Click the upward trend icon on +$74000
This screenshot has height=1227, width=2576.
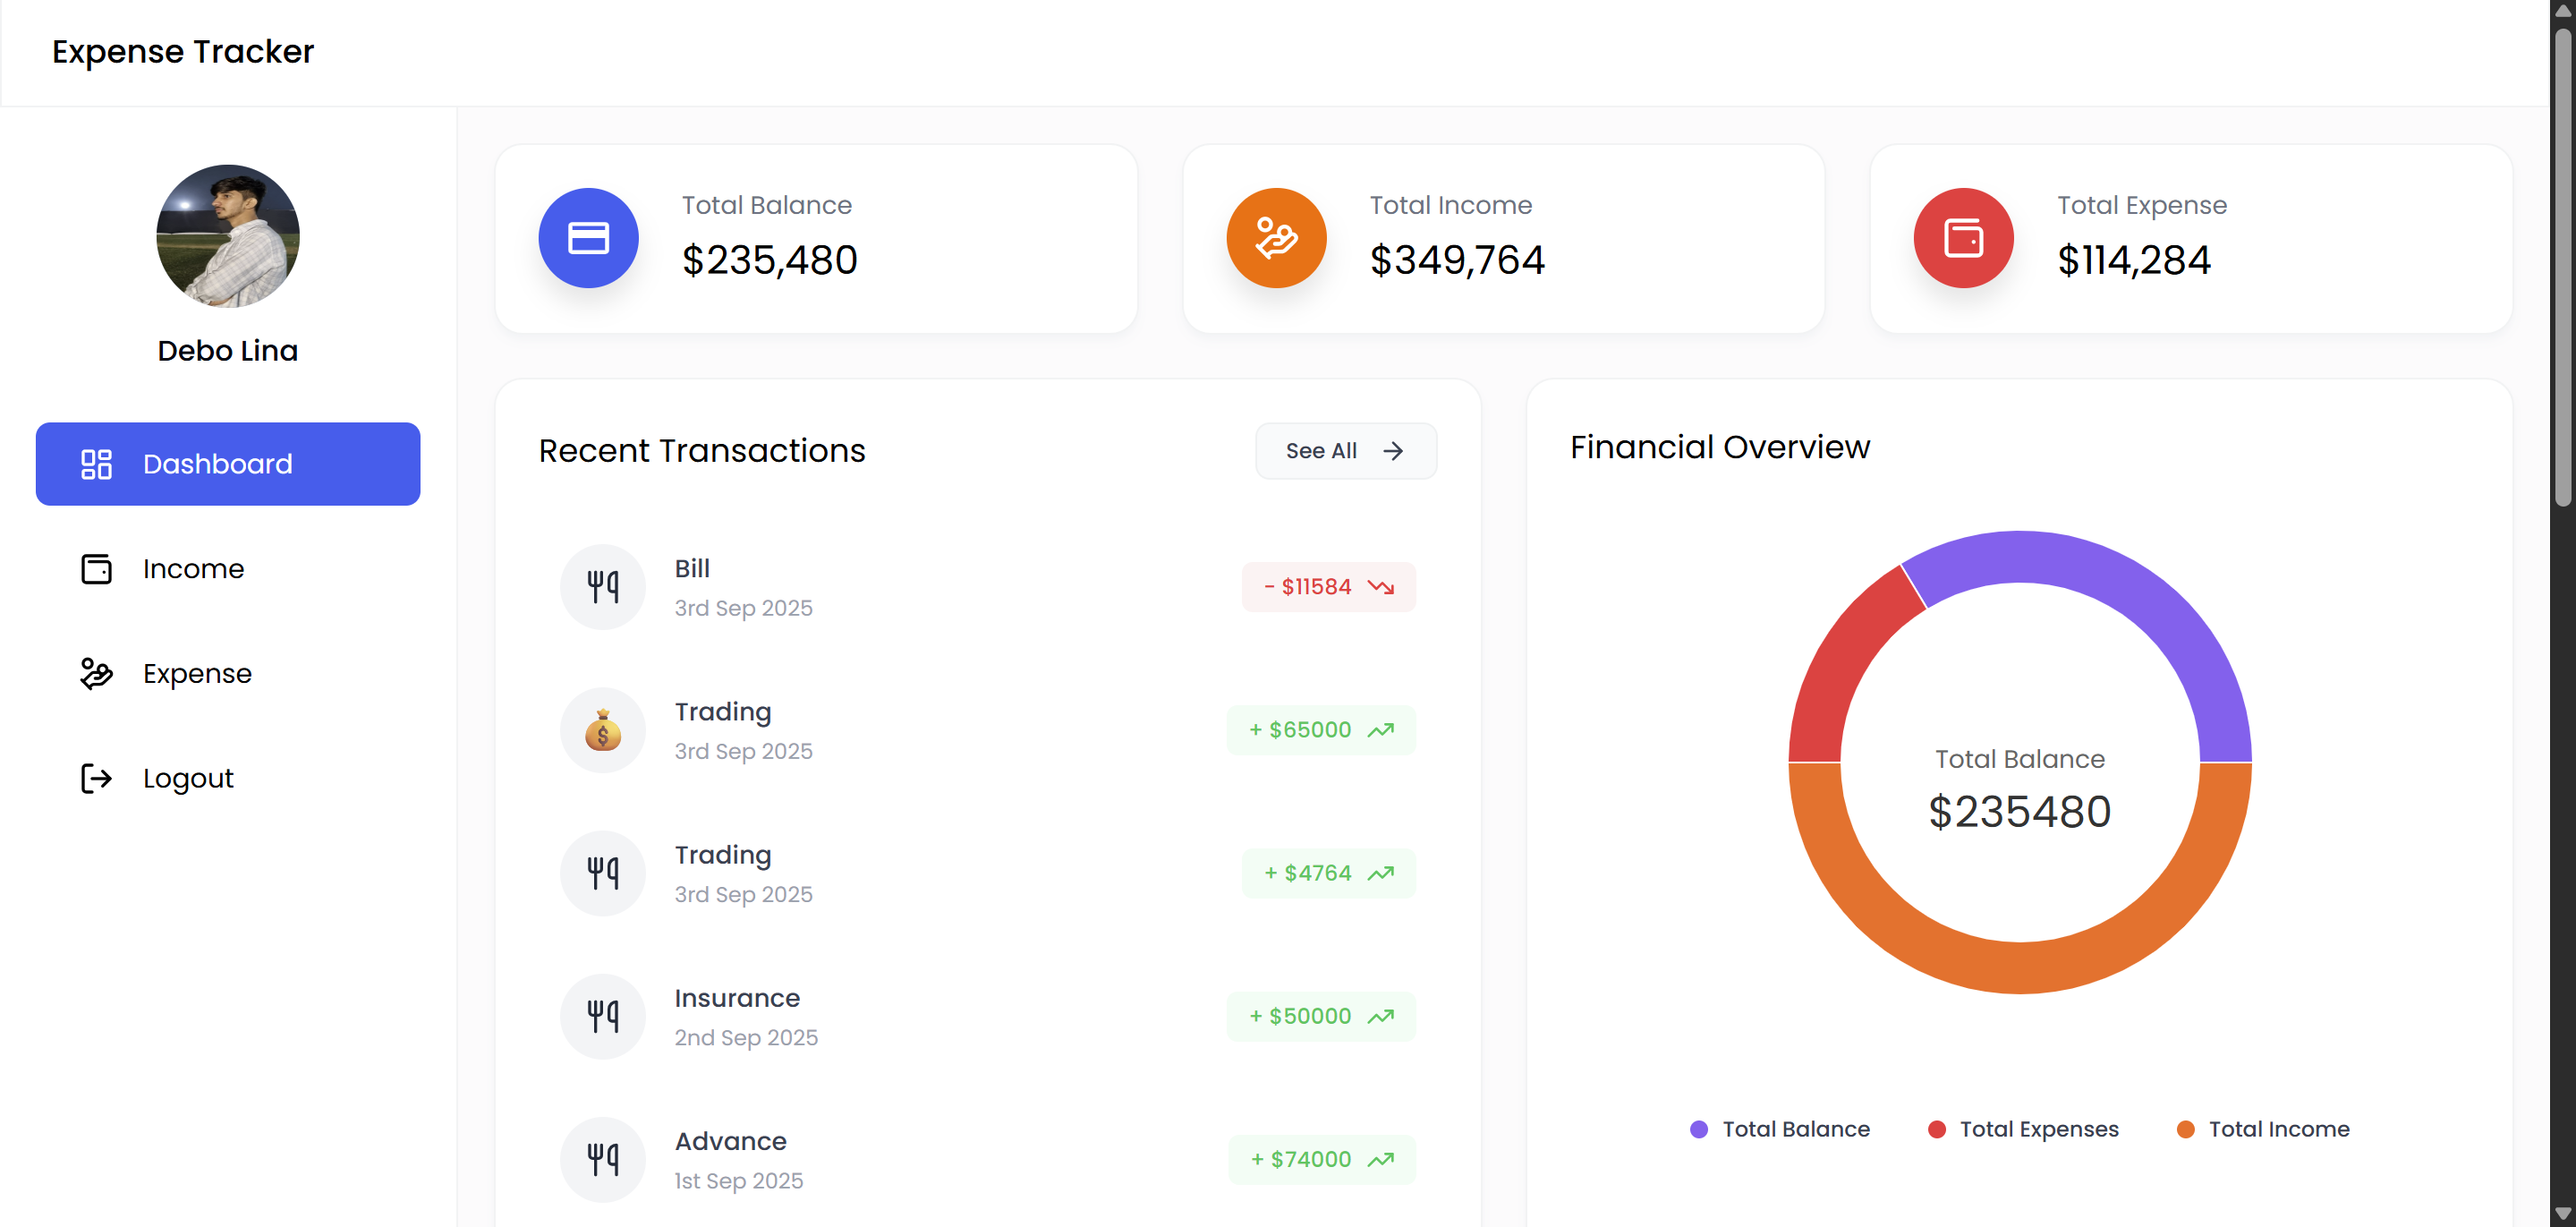point(1381,1160)
